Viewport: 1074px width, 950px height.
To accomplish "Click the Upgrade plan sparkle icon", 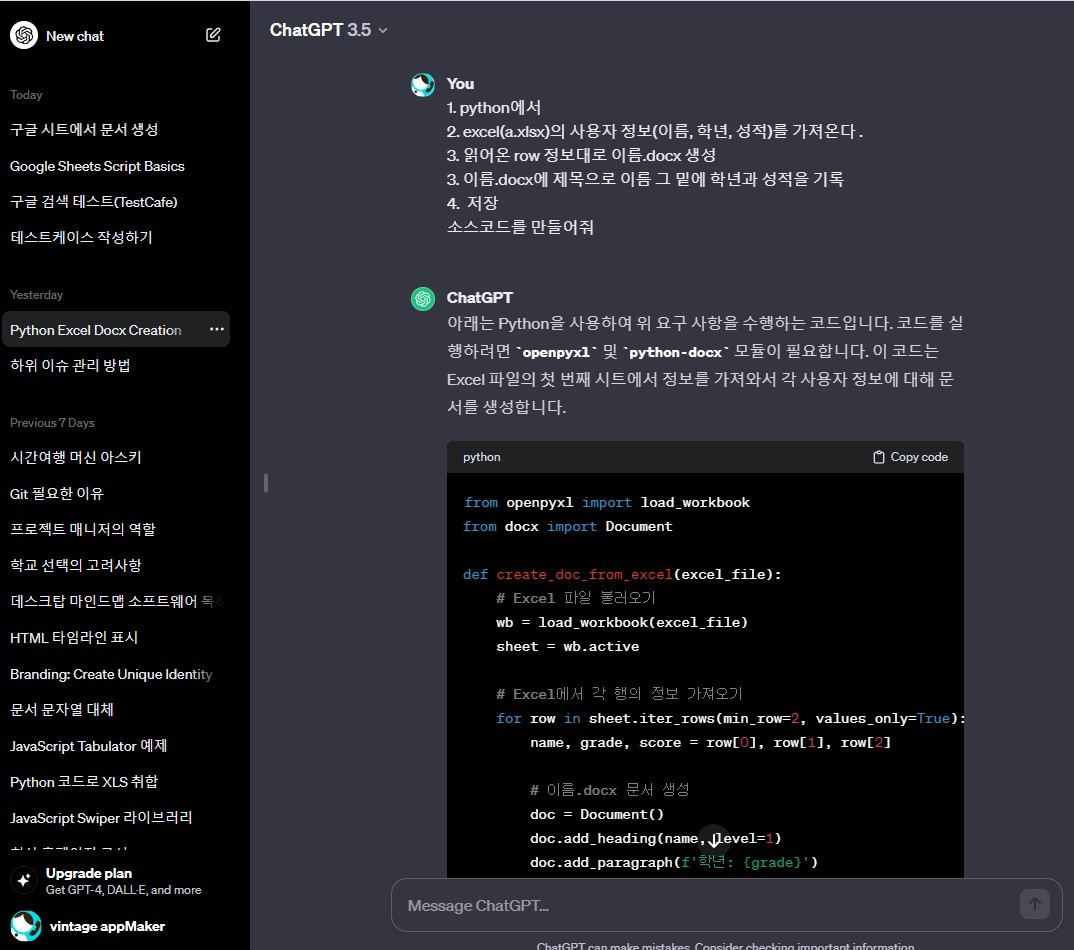I will pyautogui.click(x=24, y=880).
